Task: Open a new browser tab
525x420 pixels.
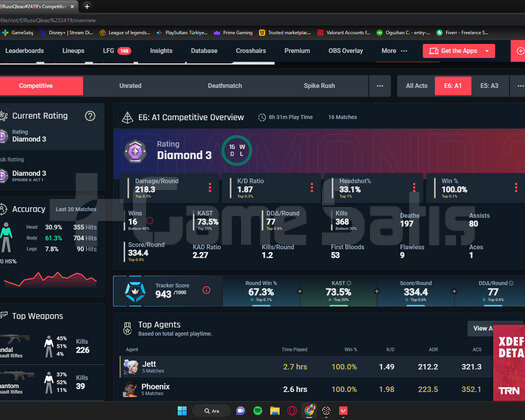Action: pos(87,6)
